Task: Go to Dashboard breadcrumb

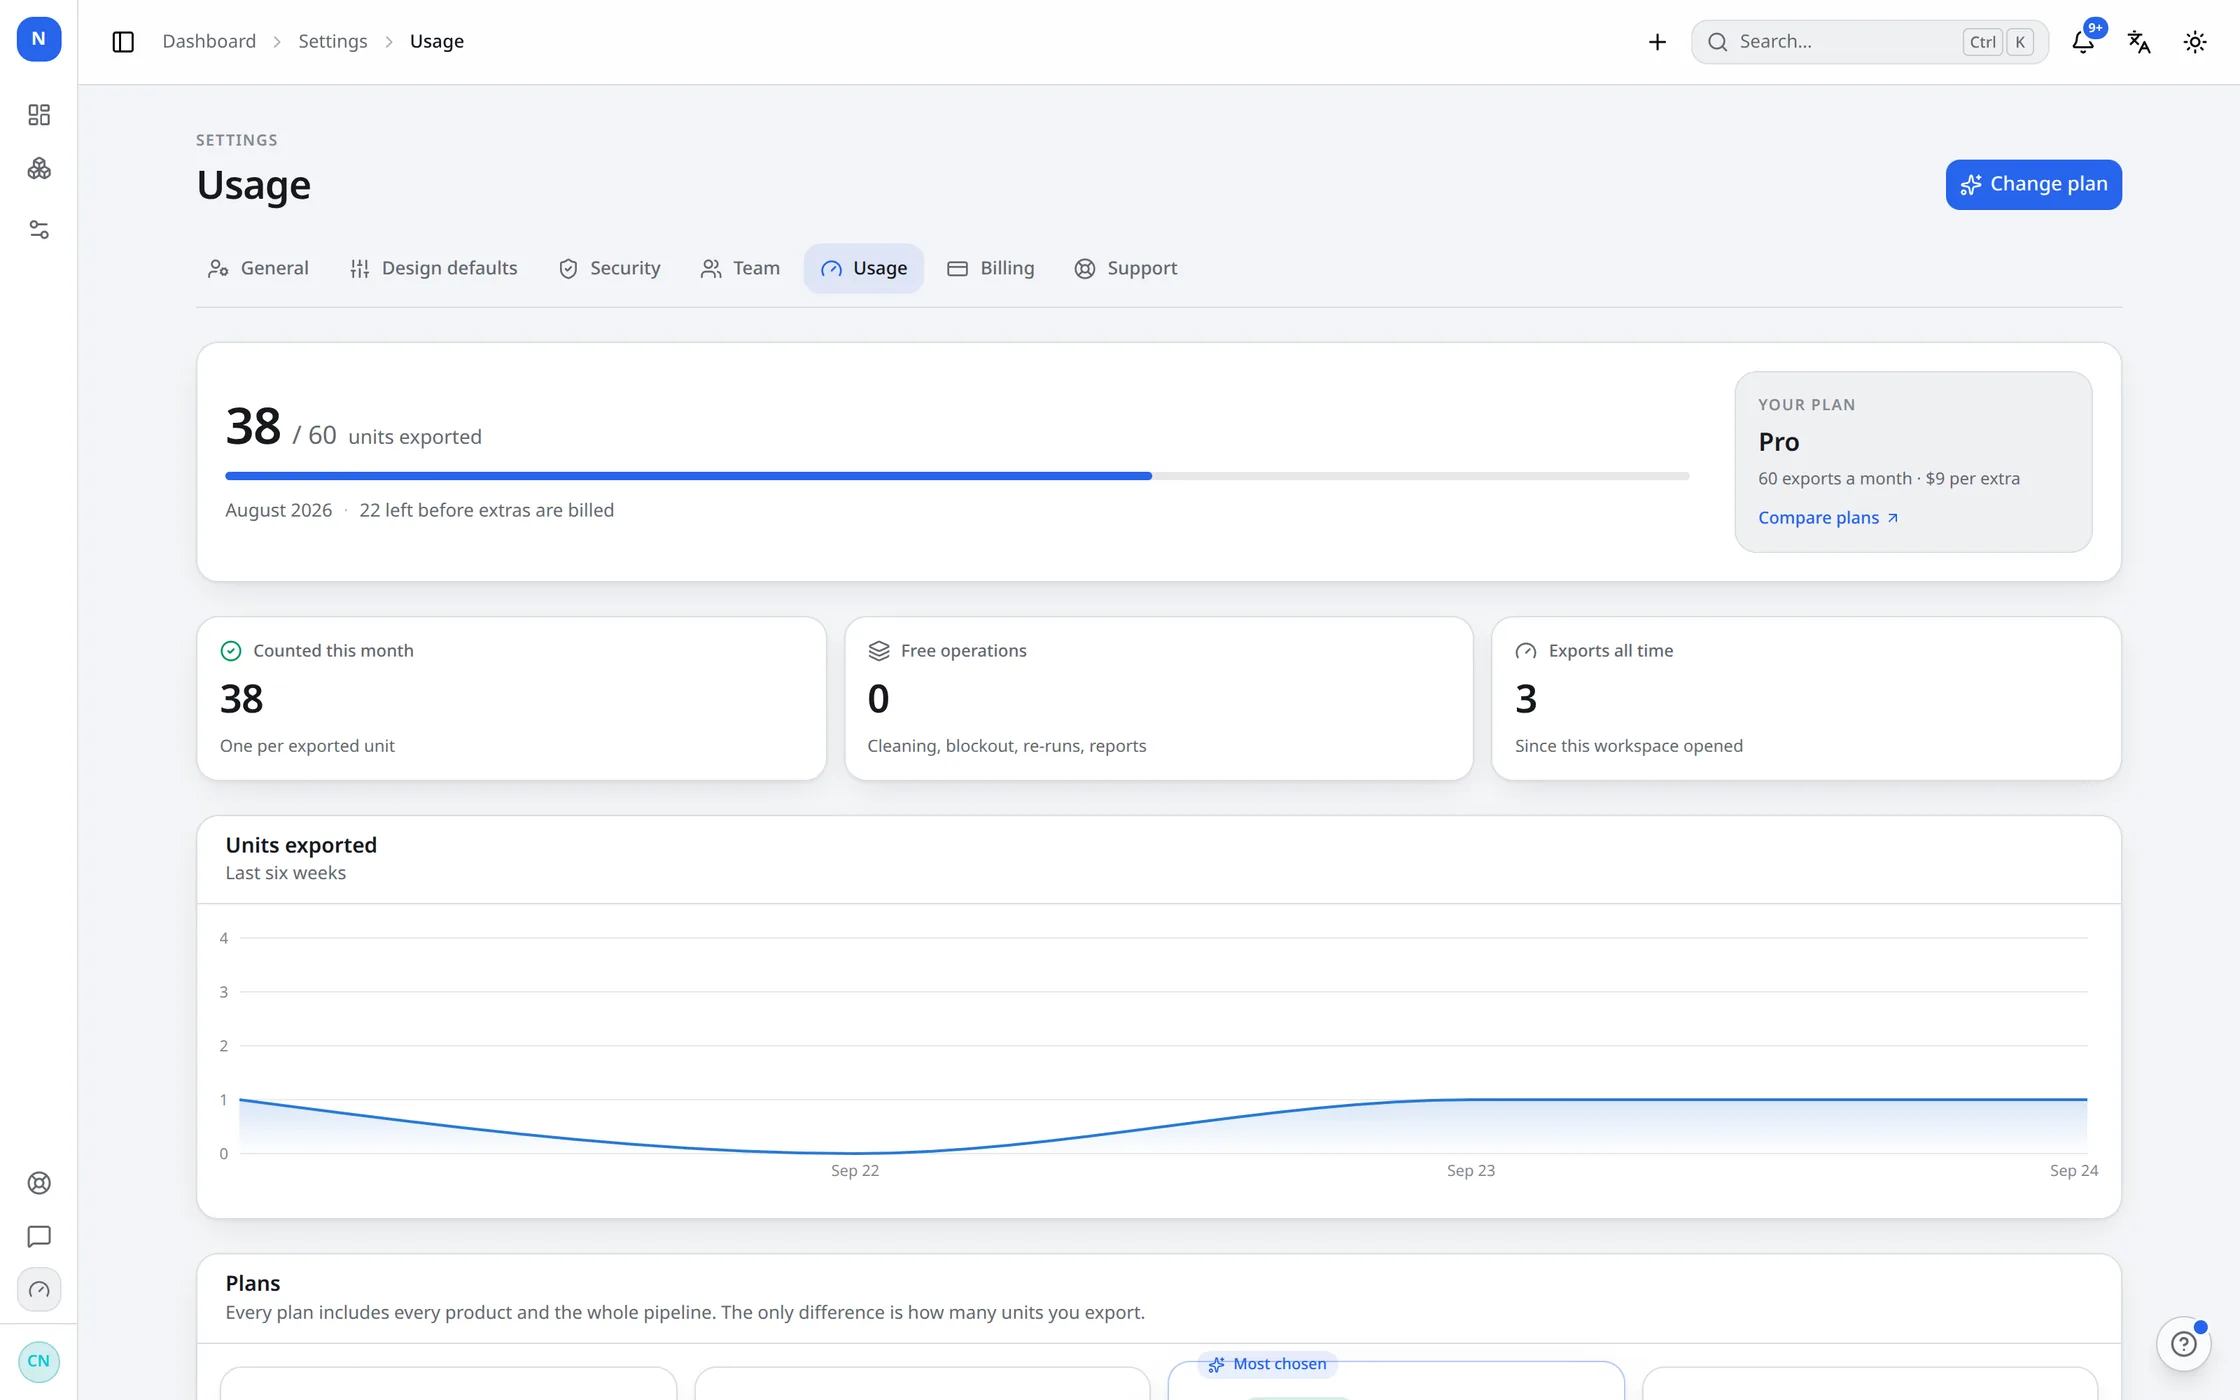Action: pyautogui.click(x=209, y=42)
